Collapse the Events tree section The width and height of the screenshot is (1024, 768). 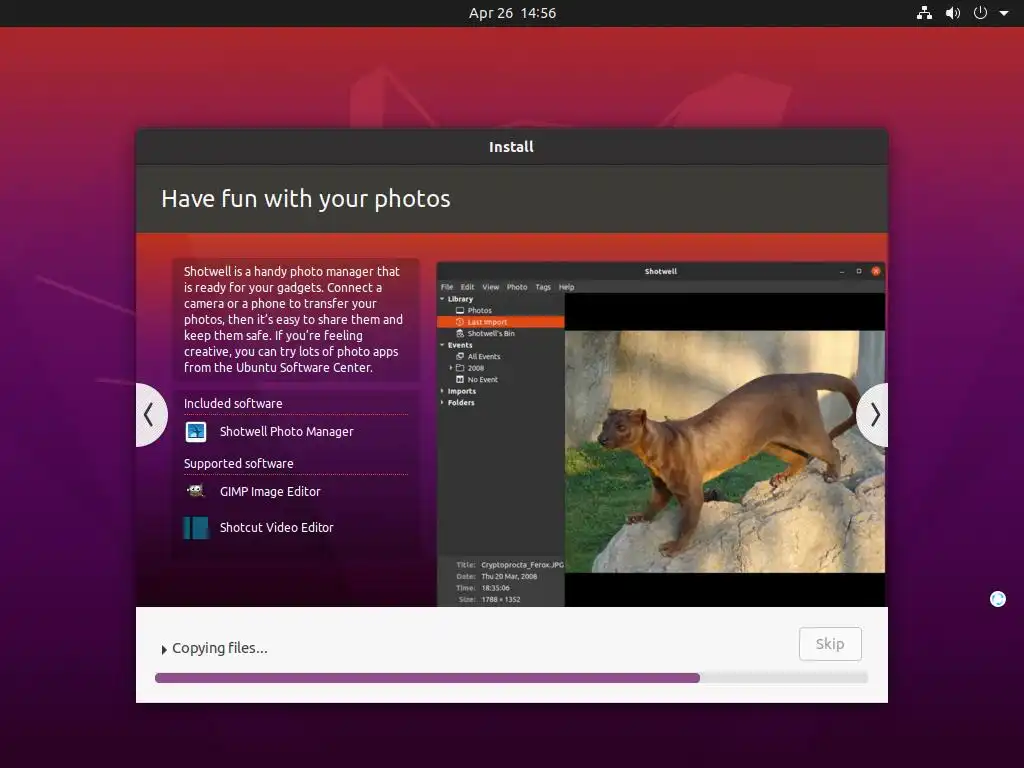pyautogui.click(x=442, y=345)
